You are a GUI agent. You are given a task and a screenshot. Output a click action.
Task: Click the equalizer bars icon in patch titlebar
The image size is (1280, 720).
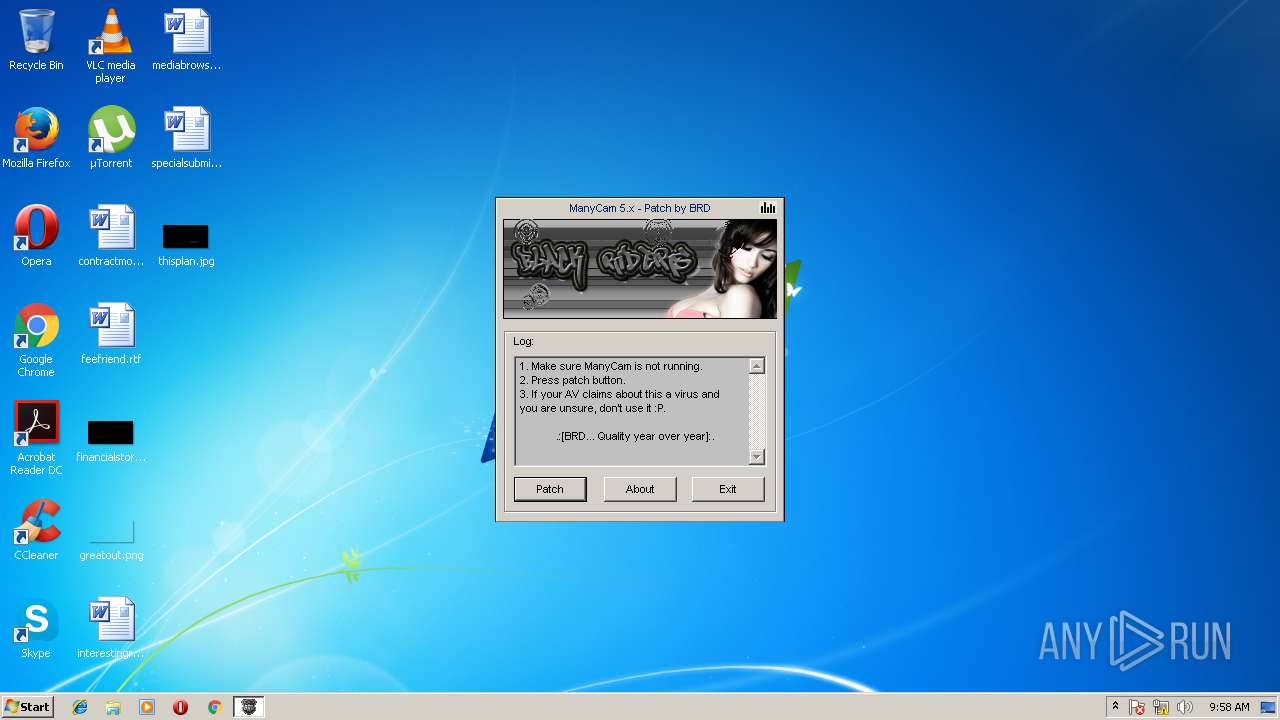point(767,208)
